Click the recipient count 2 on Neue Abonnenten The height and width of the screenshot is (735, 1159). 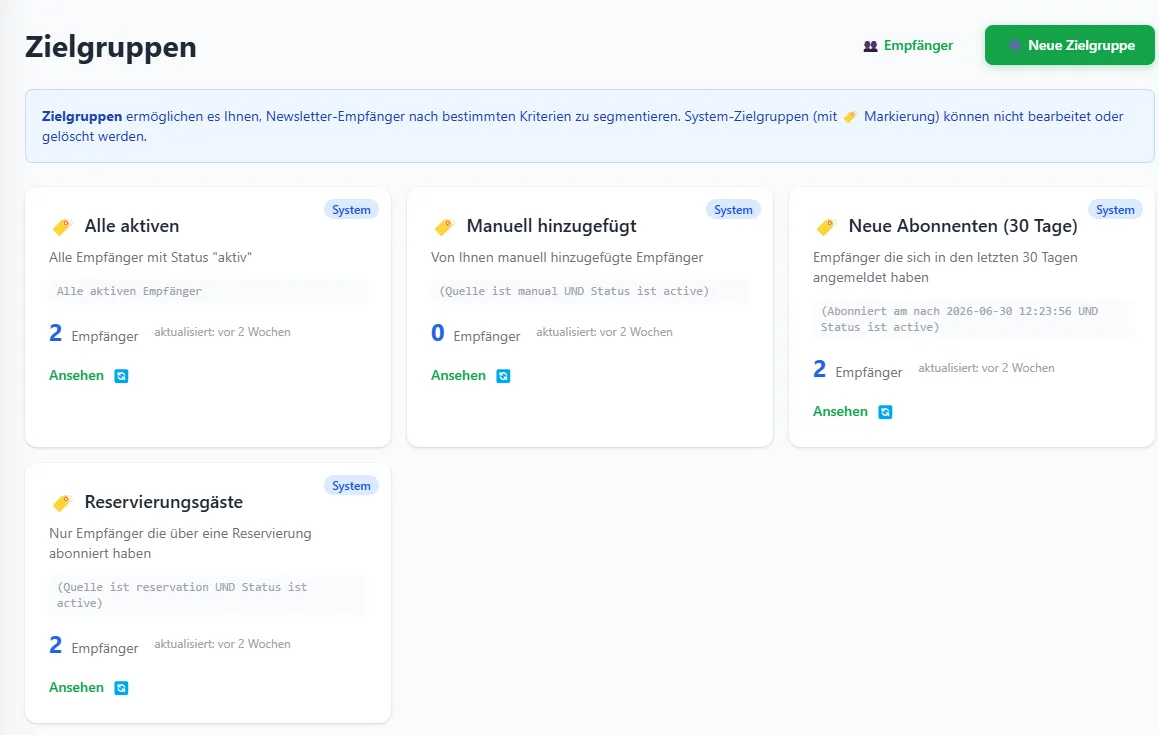(x=820, y=369)
